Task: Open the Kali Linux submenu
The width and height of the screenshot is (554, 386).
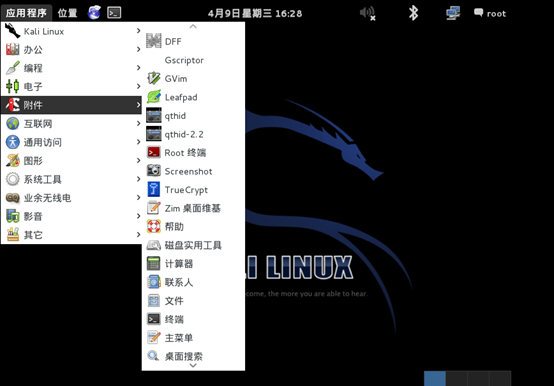Action: click(x=71, y=31)
